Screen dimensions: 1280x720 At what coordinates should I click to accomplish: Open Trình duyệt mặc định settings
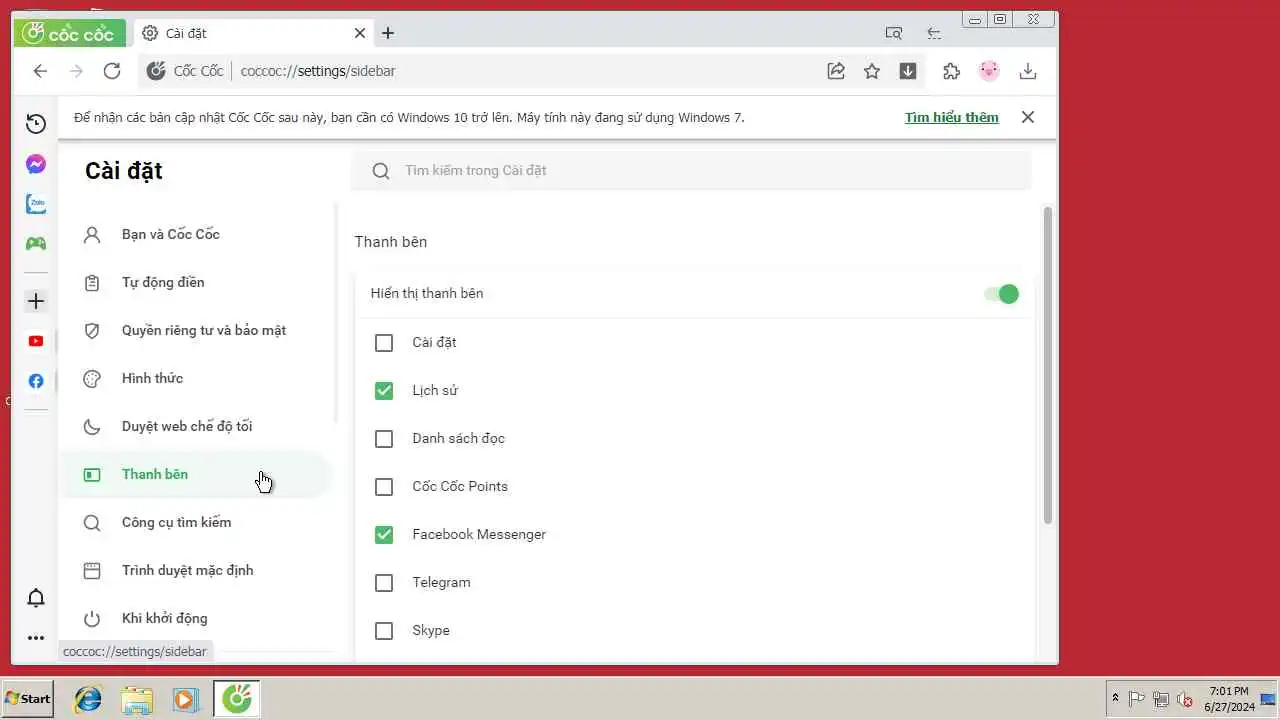195,571
